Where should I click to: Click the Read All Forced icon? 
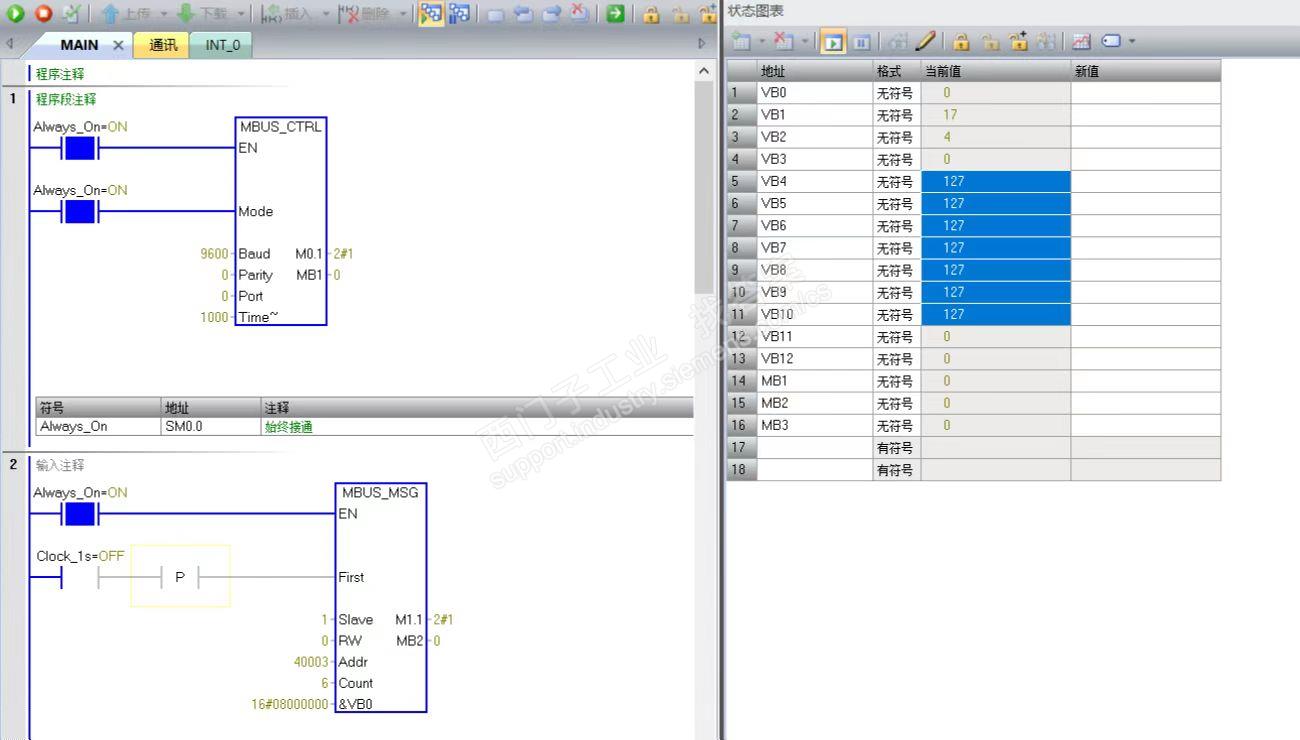coord(1047,41)
